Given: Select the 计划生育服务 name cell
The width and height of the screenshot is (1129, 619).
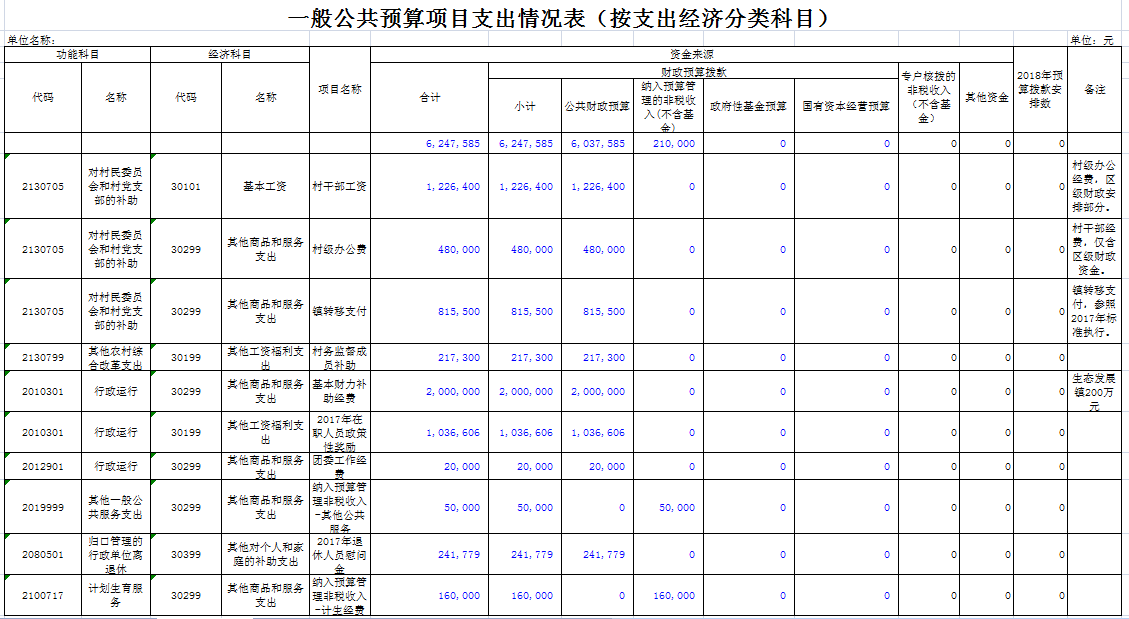Looking at the screenshot, I should pyautogui.click(x=116, y=595).
